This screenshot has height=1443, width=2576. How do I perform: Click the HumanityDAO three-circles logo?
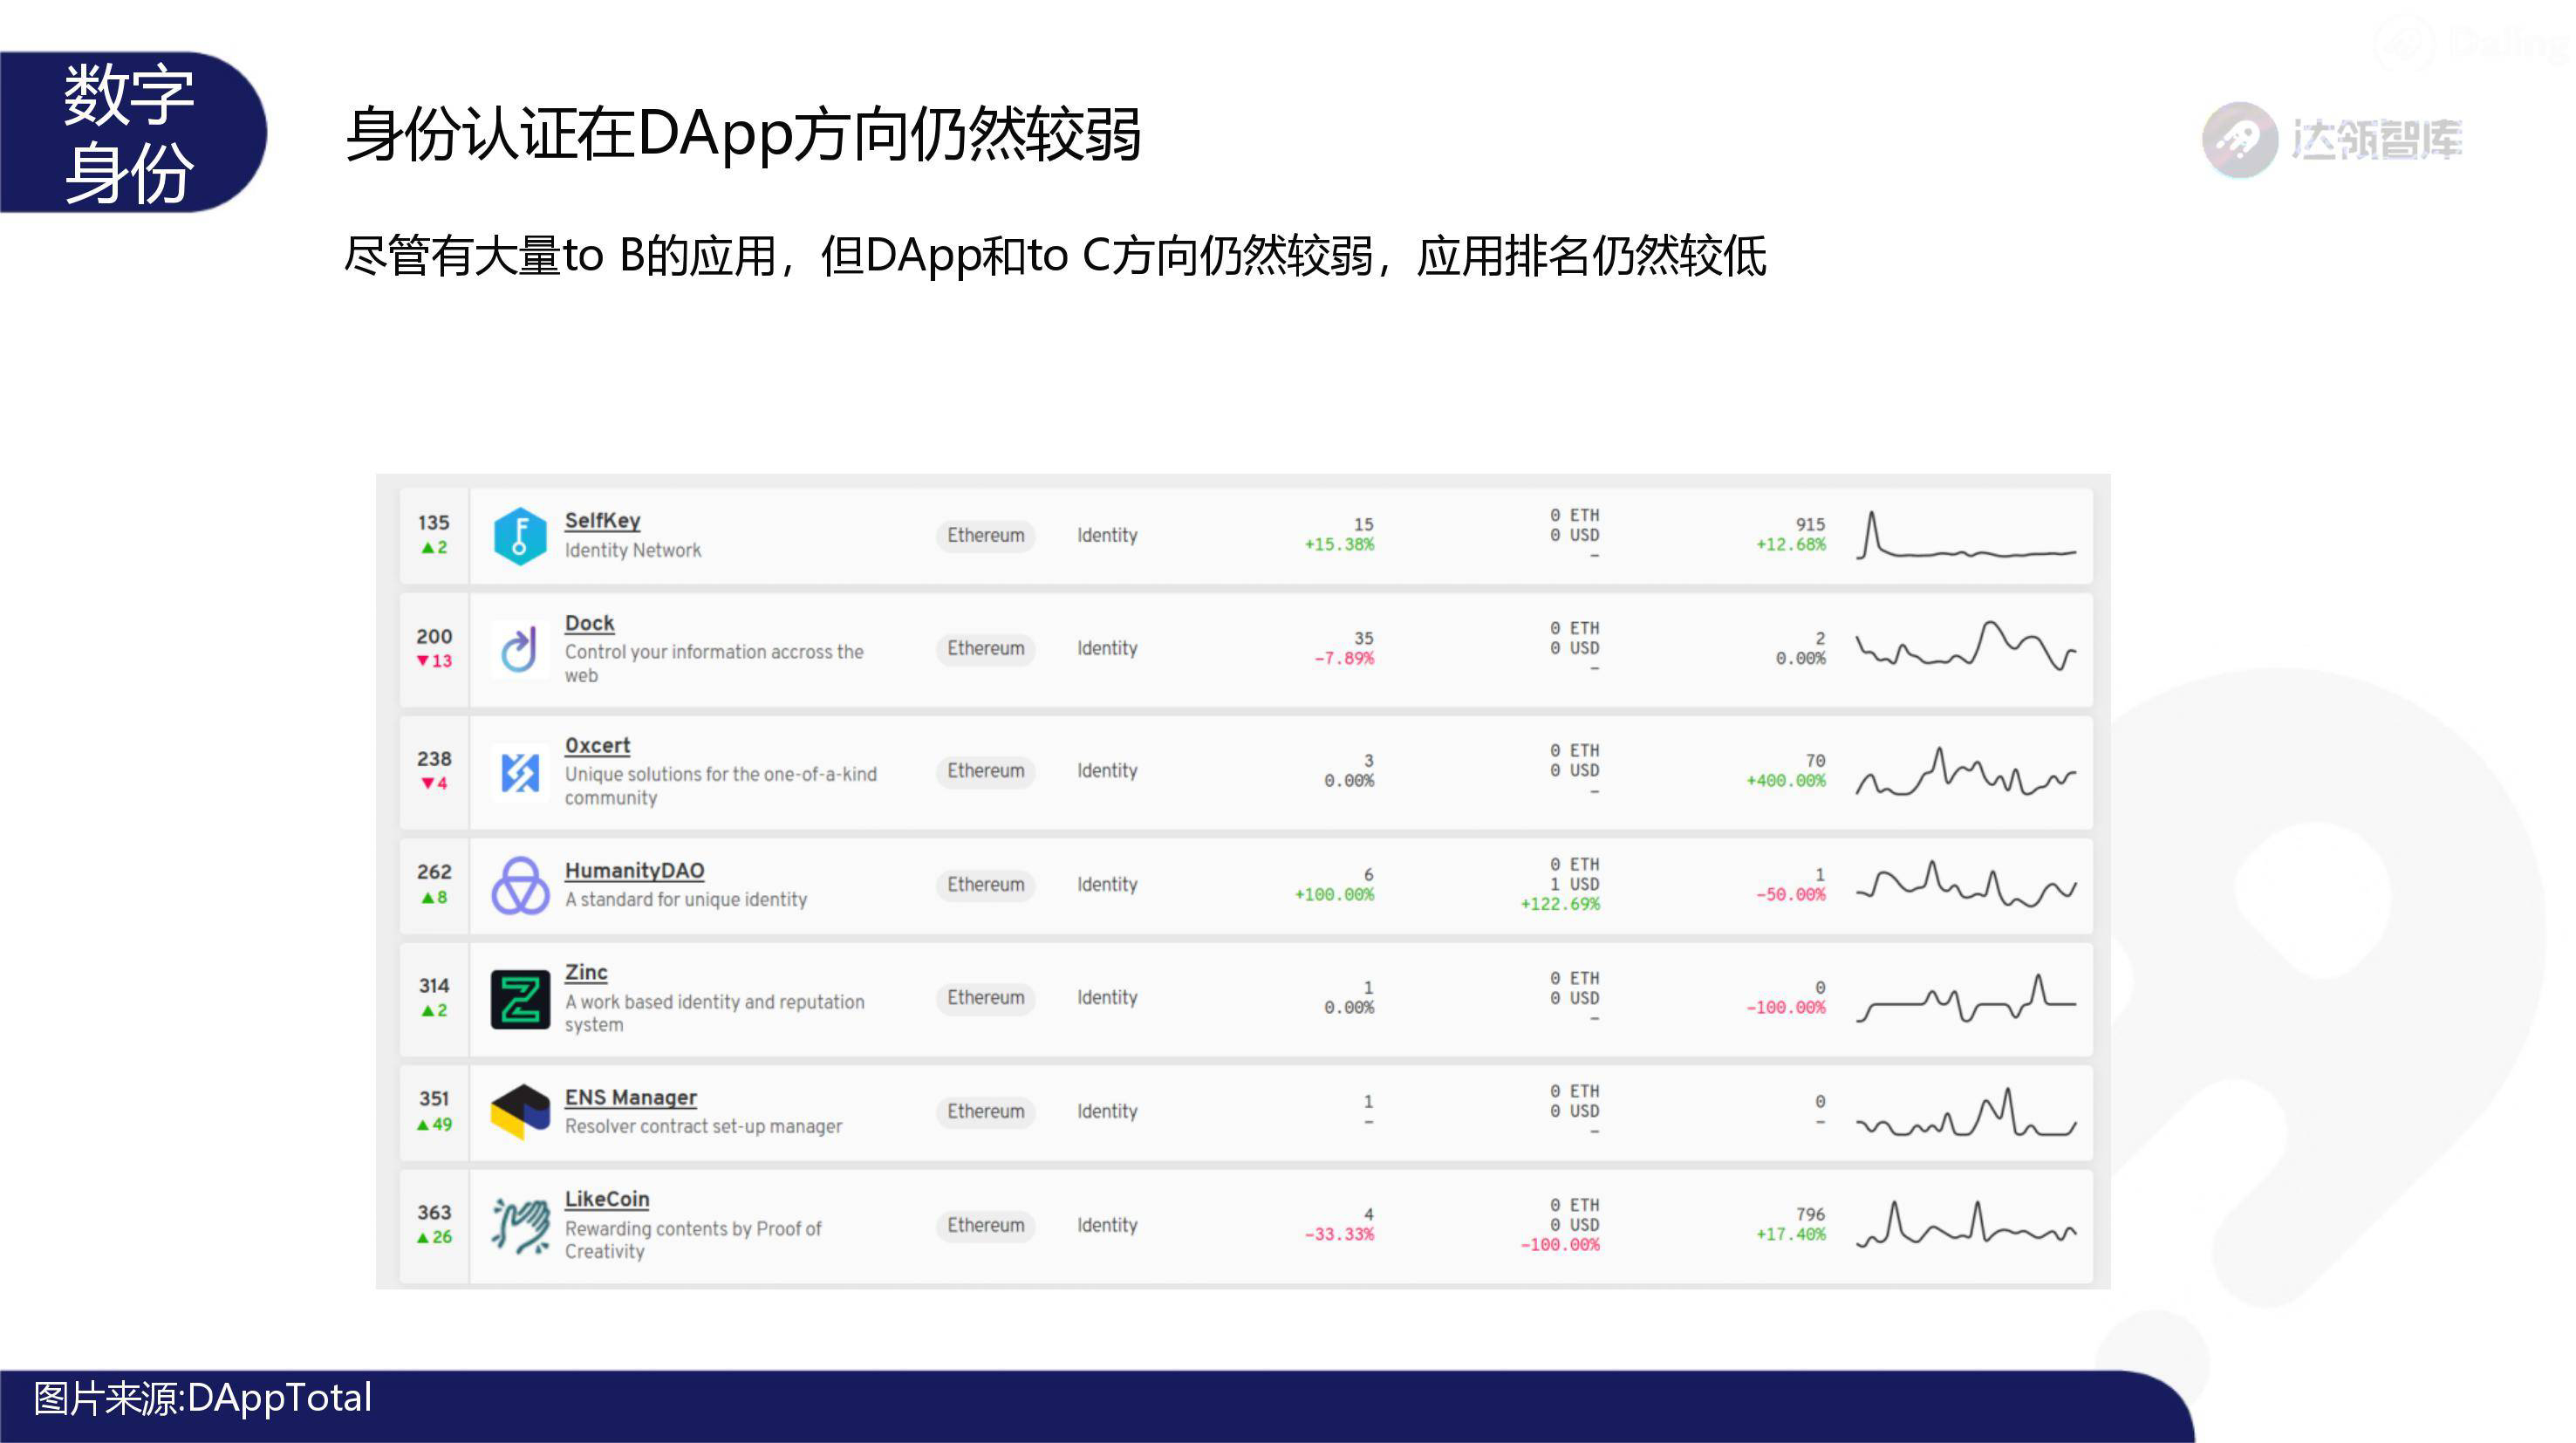pyautogui.click(x=520, y=885)
